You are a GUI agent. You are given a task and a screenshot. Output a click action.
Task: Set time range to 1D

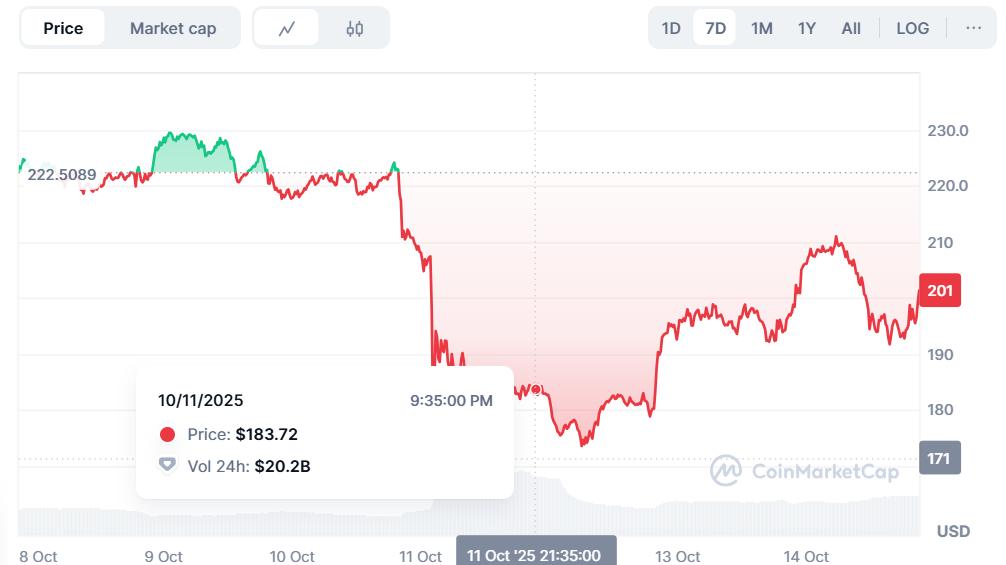[671, 28]
